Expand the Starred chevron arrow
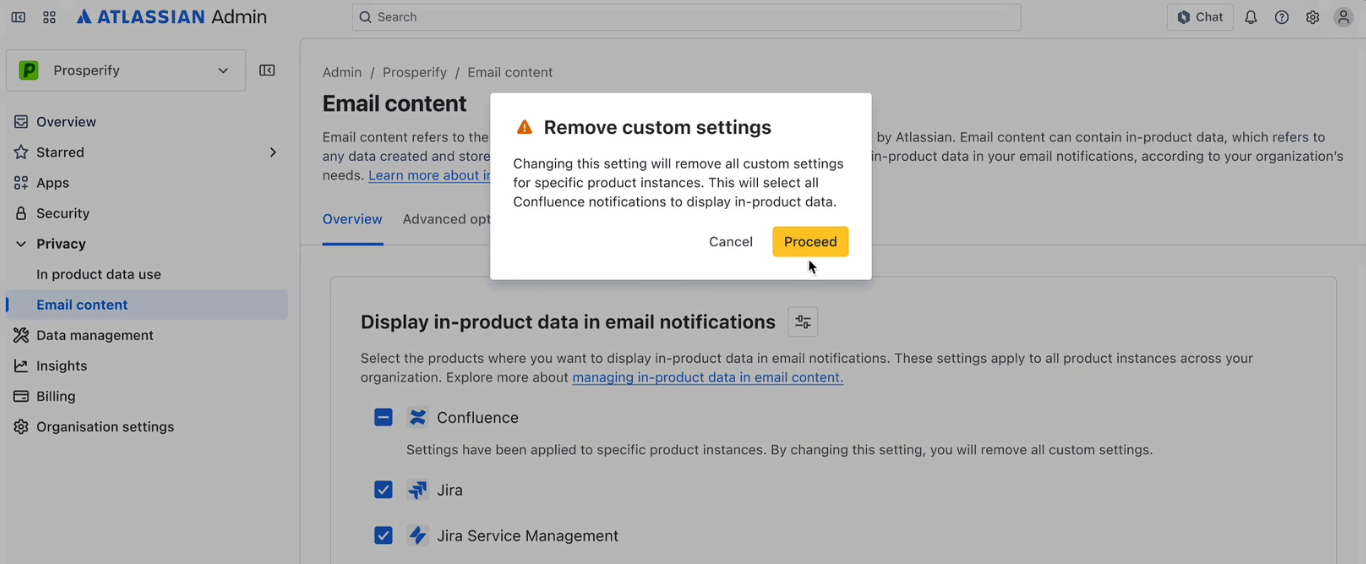This screenshot has height=564, width=1366. (273, 152)
